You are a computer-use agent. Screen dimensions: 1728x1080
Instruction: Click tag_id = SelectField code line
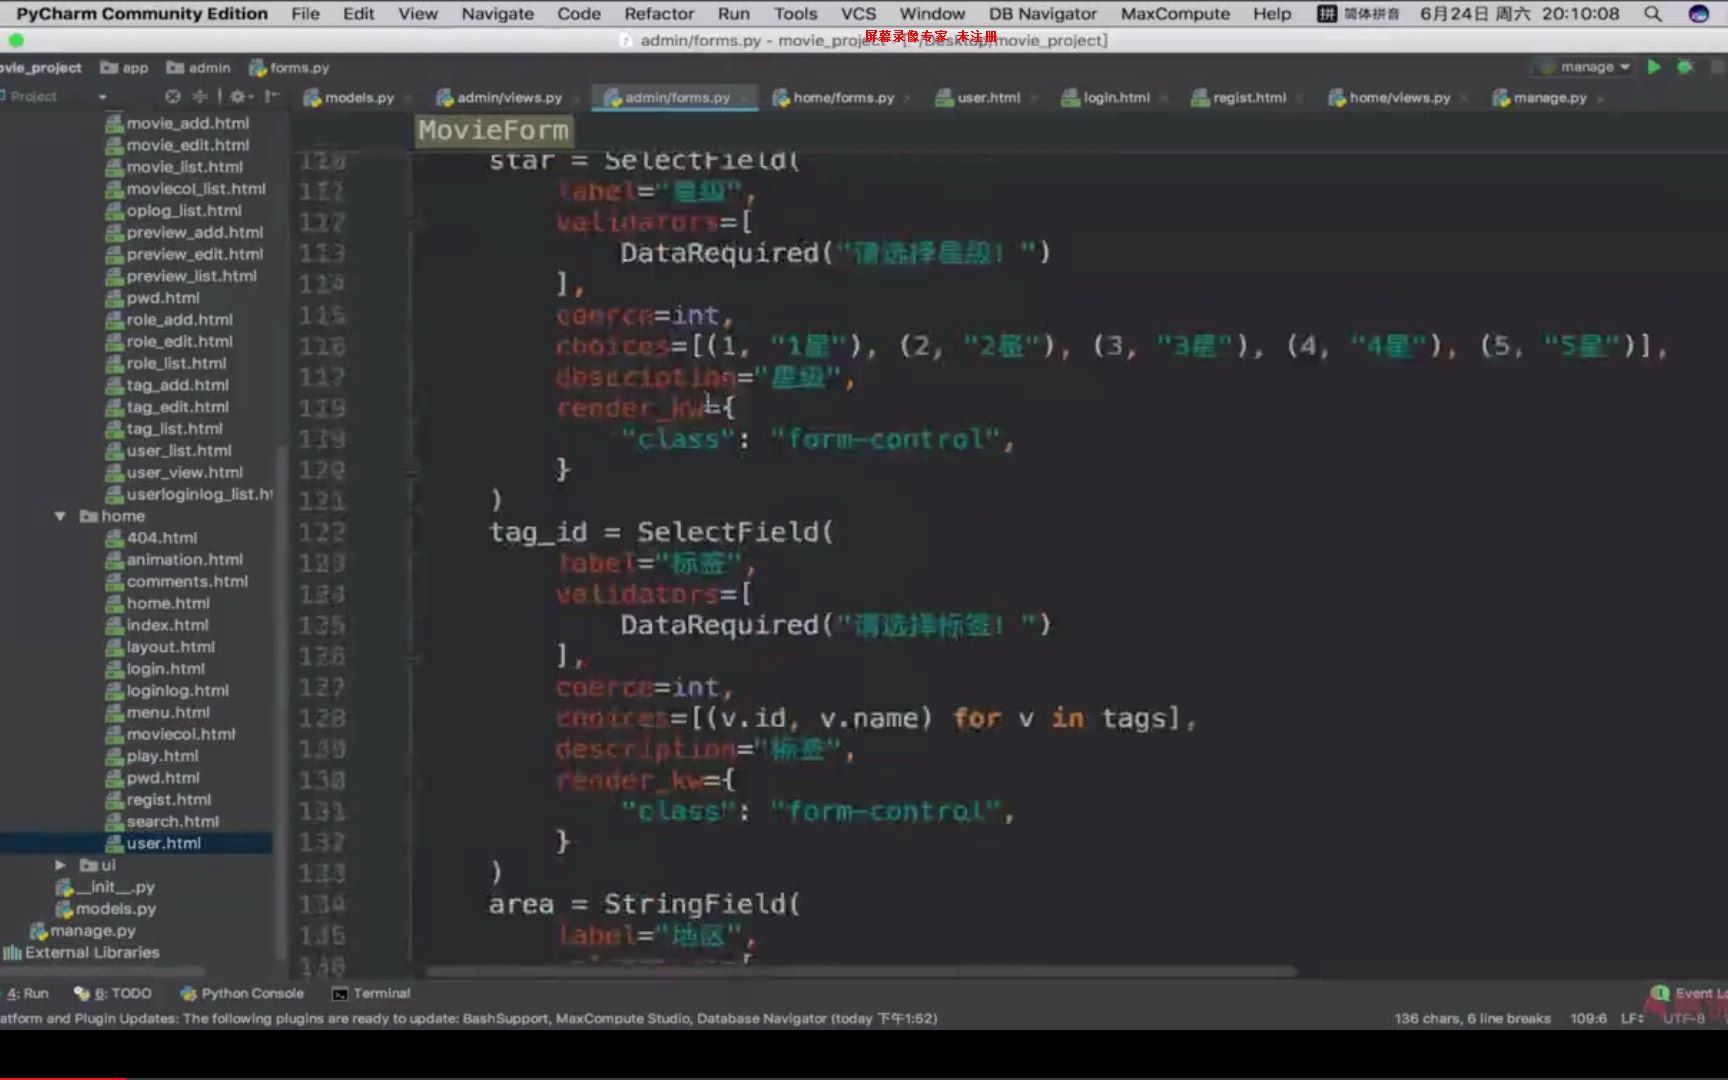[x=661, y=532]
